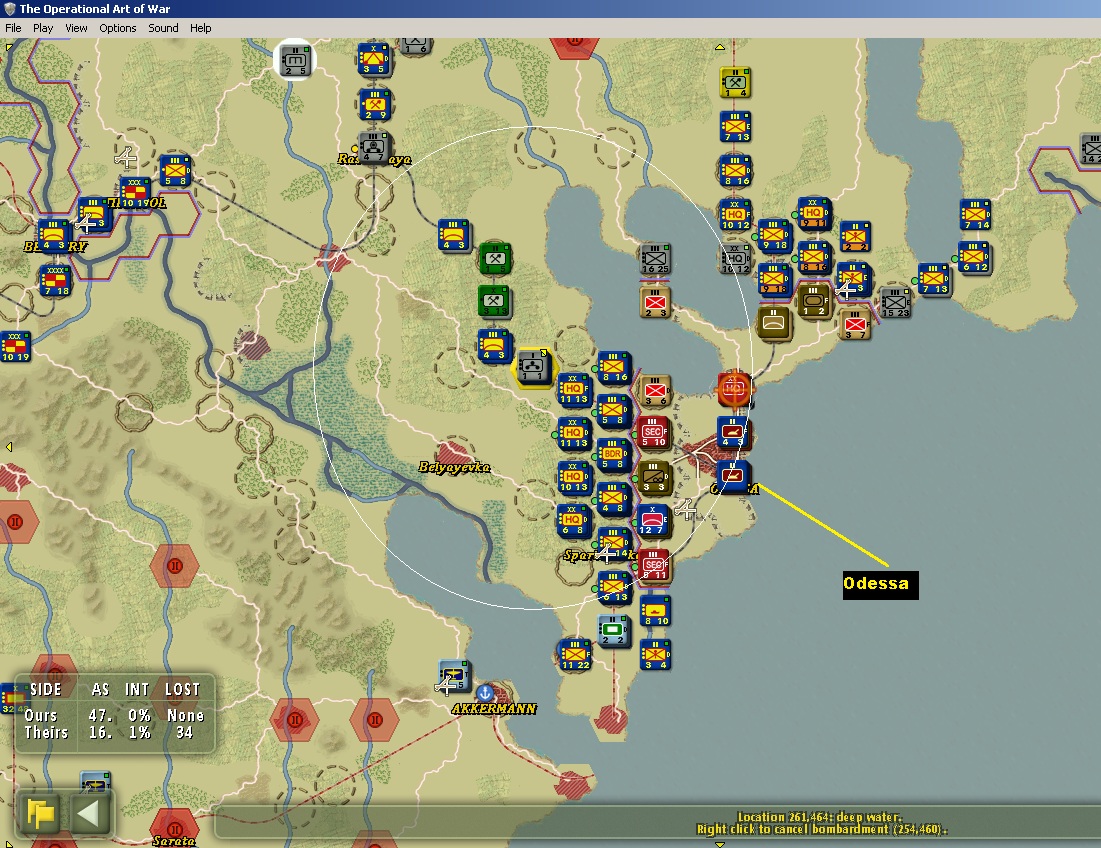Screen dimensions: 1101x848
Task: Select the gray infantry unit marked 16 25
Action: (x=654, y=258)
